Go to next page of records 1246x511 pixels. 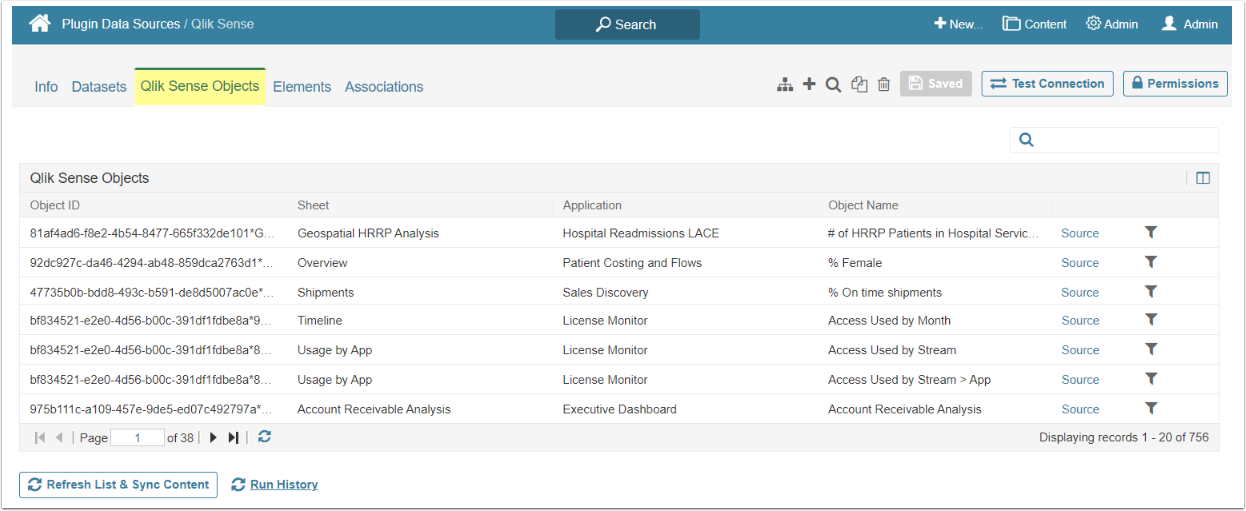(213, 438)
